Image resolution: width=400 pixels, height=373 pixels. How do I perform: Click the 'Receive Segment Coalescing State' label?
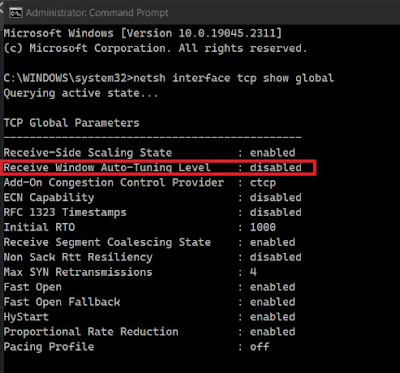[x=107, y=242]
